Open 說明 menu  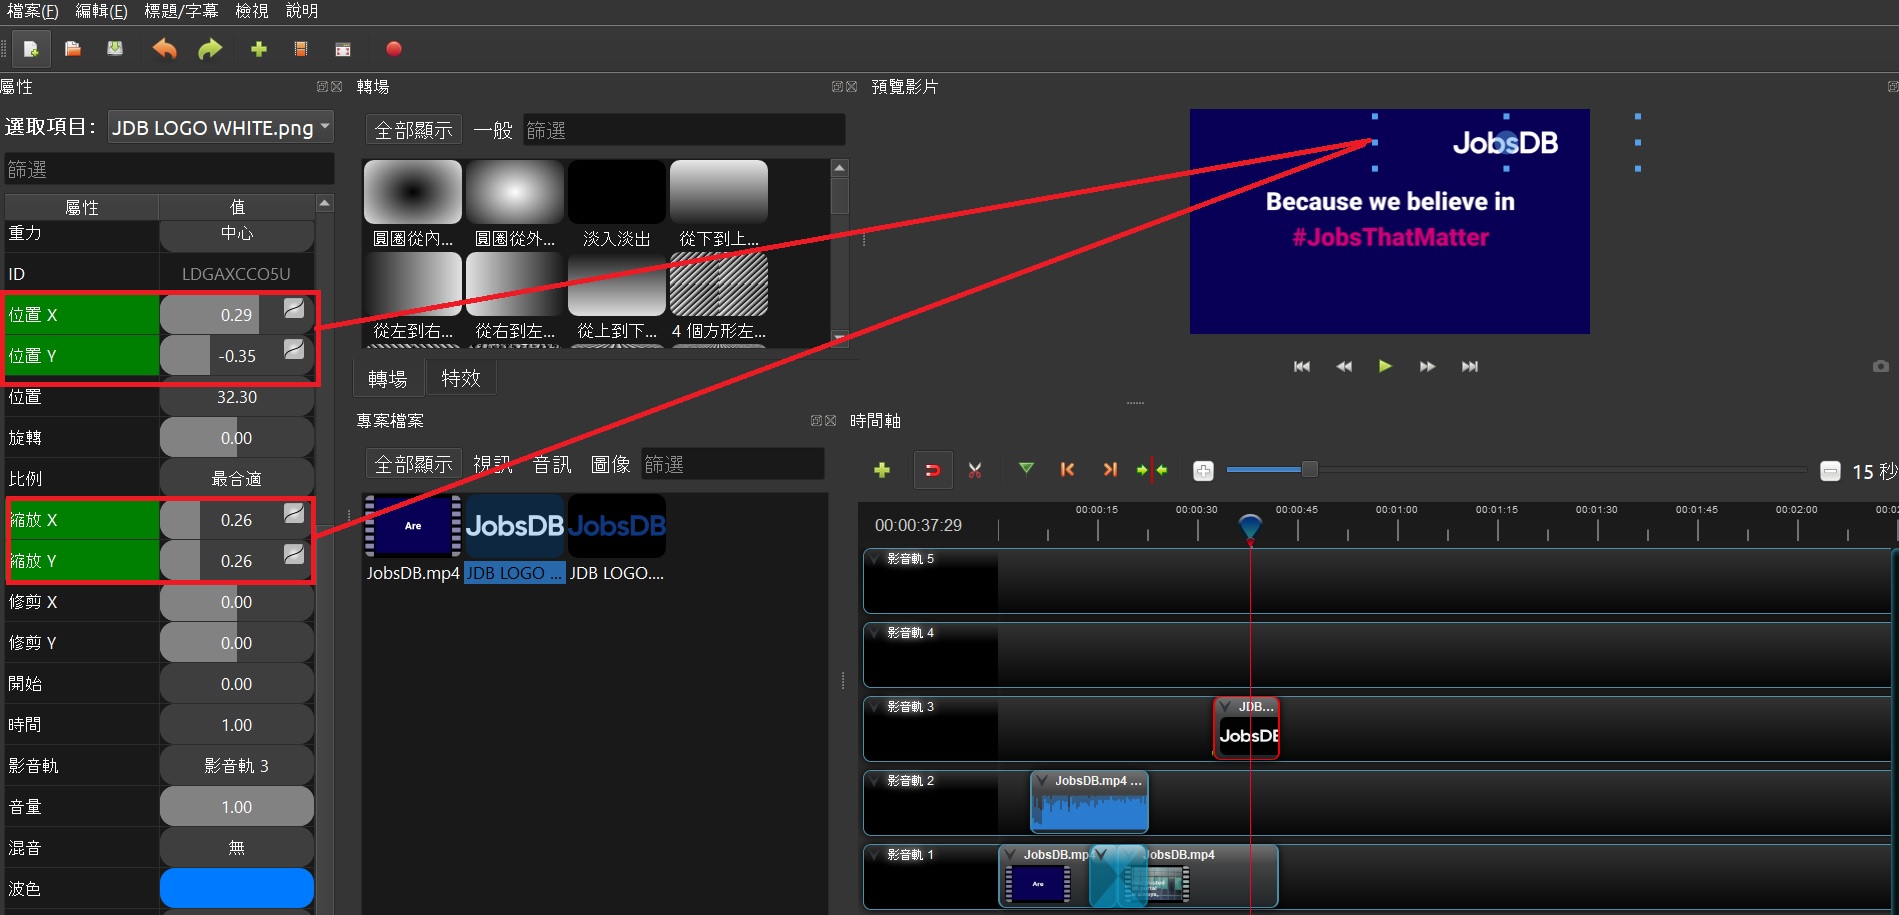pos(302,11)
